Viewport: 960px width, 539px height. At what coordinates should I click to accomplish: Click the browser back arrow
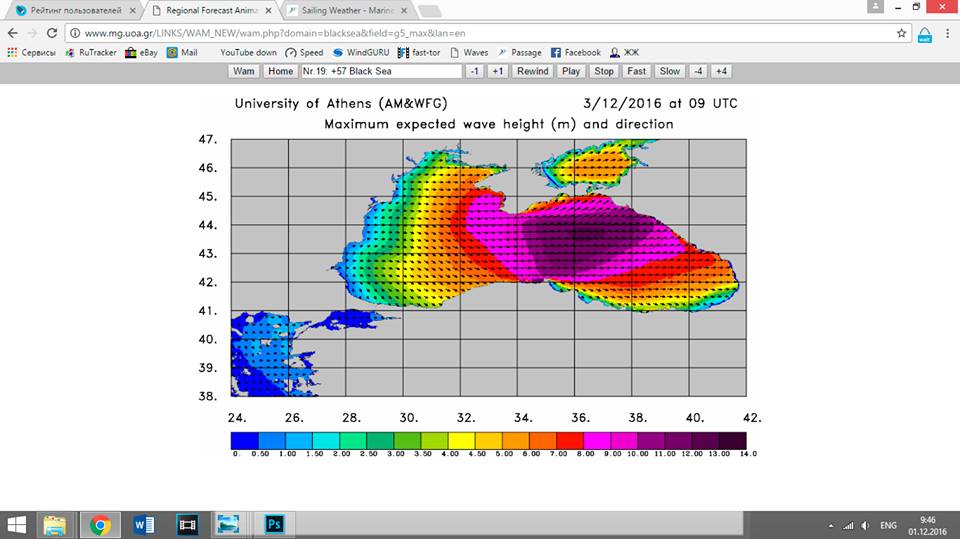pos(12,33)
